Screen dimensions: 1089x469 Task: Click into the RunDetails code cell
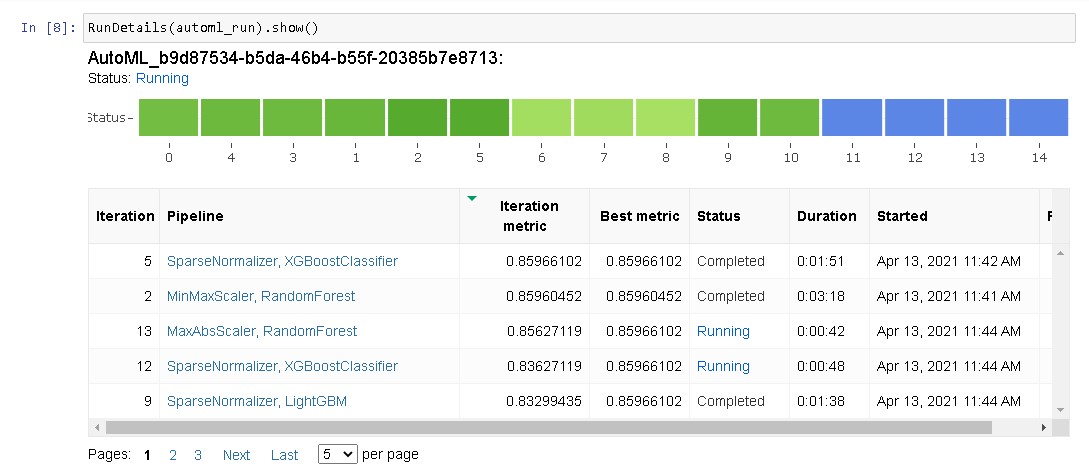pyautogui.click(x=579, y=28)
